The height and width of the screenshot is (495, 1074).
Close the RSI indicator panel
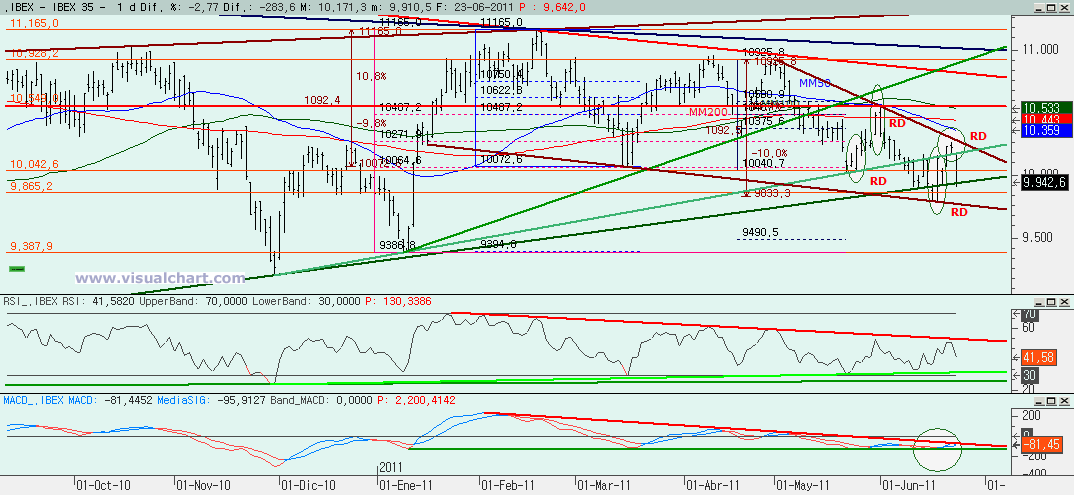(1064, 302)
